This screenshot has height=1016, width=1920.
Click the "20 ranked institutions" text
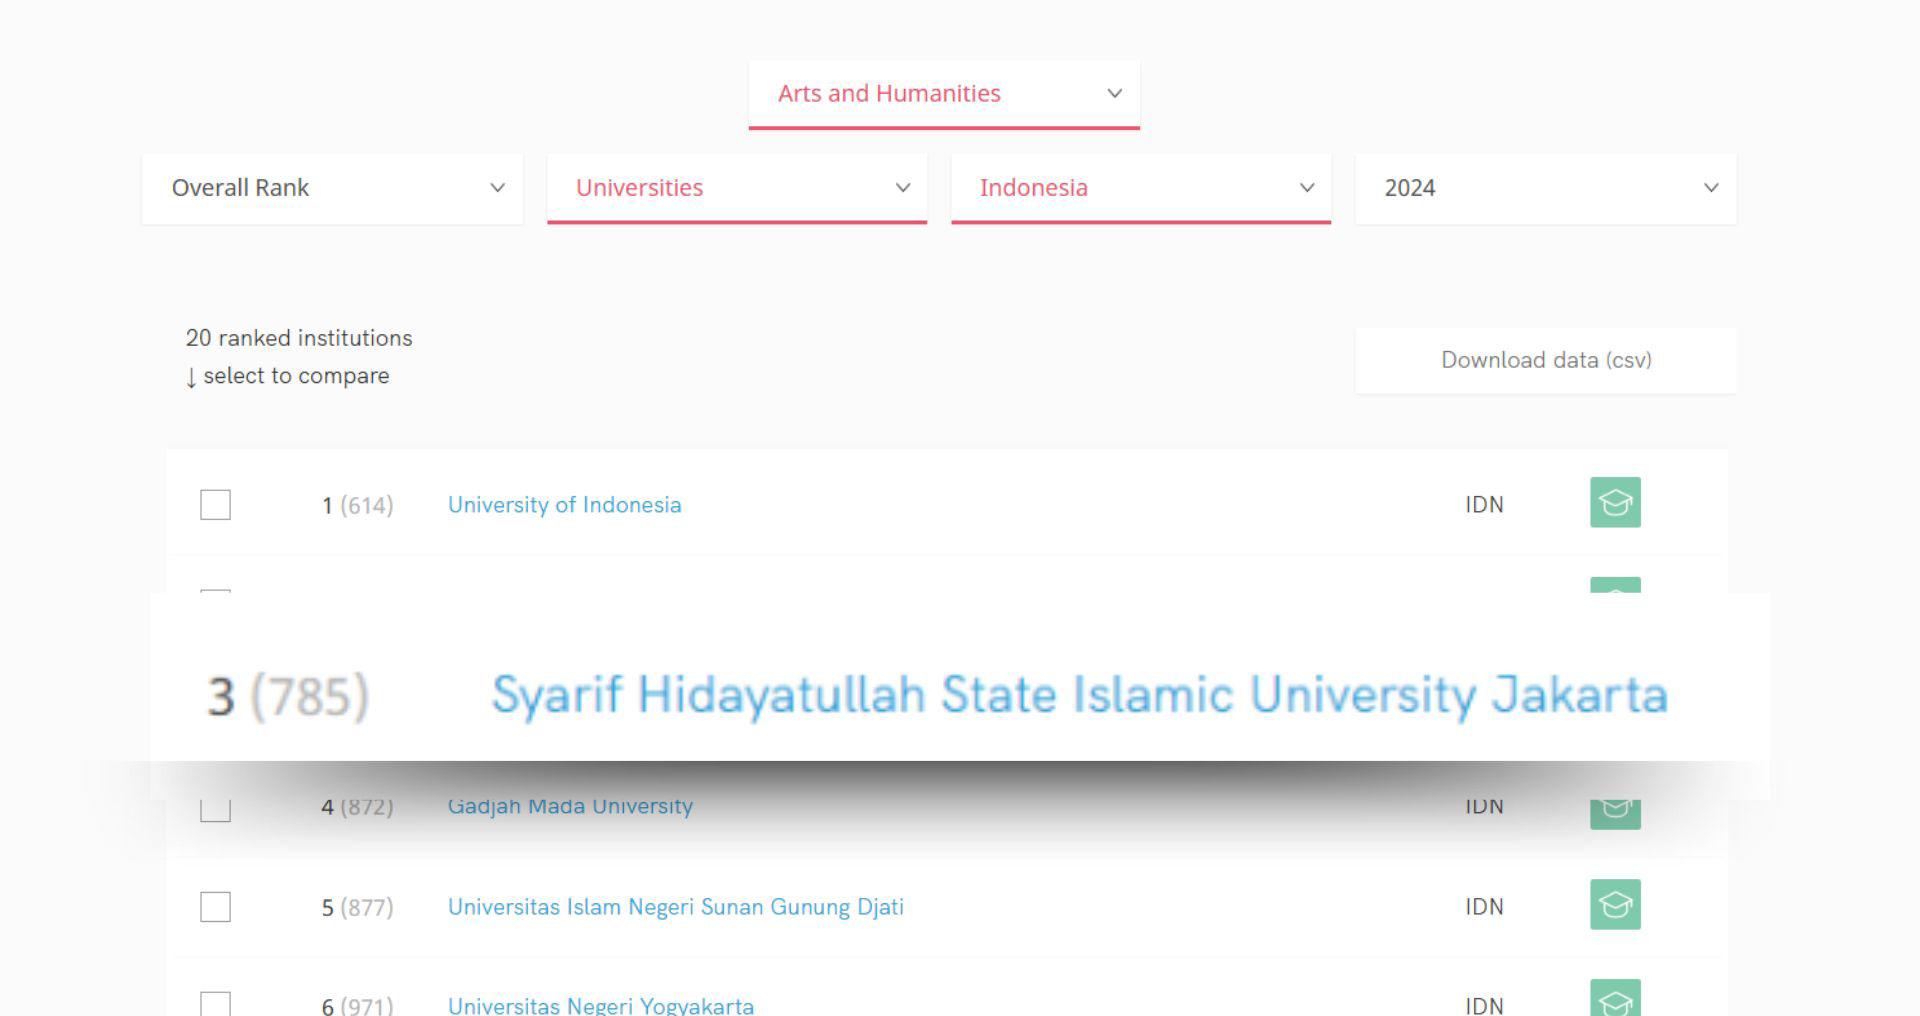point(299,338)
